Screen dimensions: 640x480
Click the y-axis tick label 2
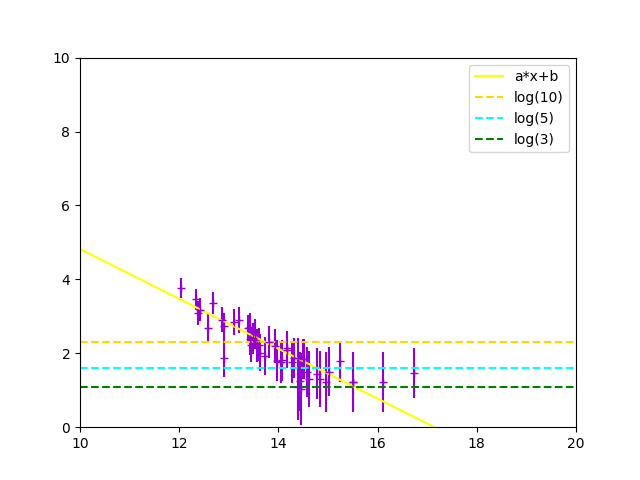coord(65,354)
